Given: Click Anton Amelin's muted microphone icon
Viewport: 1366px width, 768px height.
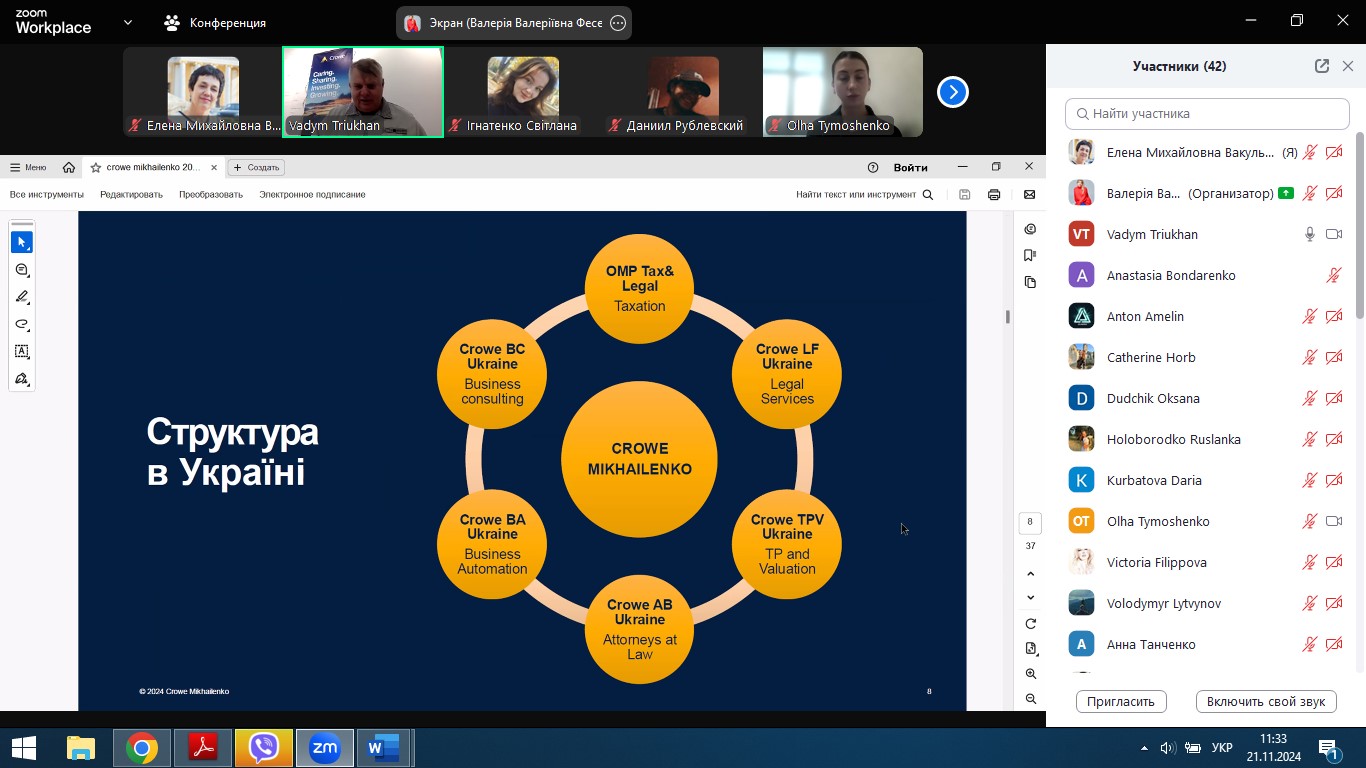Looking at the screenshot, I should point(1309,316).
